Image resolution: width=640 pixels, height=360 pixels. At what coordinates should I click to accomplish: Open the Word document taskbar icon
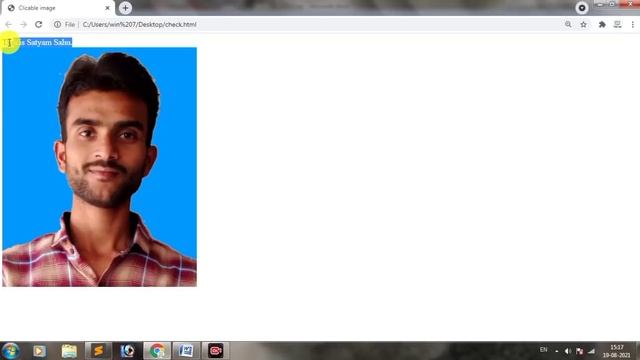pos(186,351)
